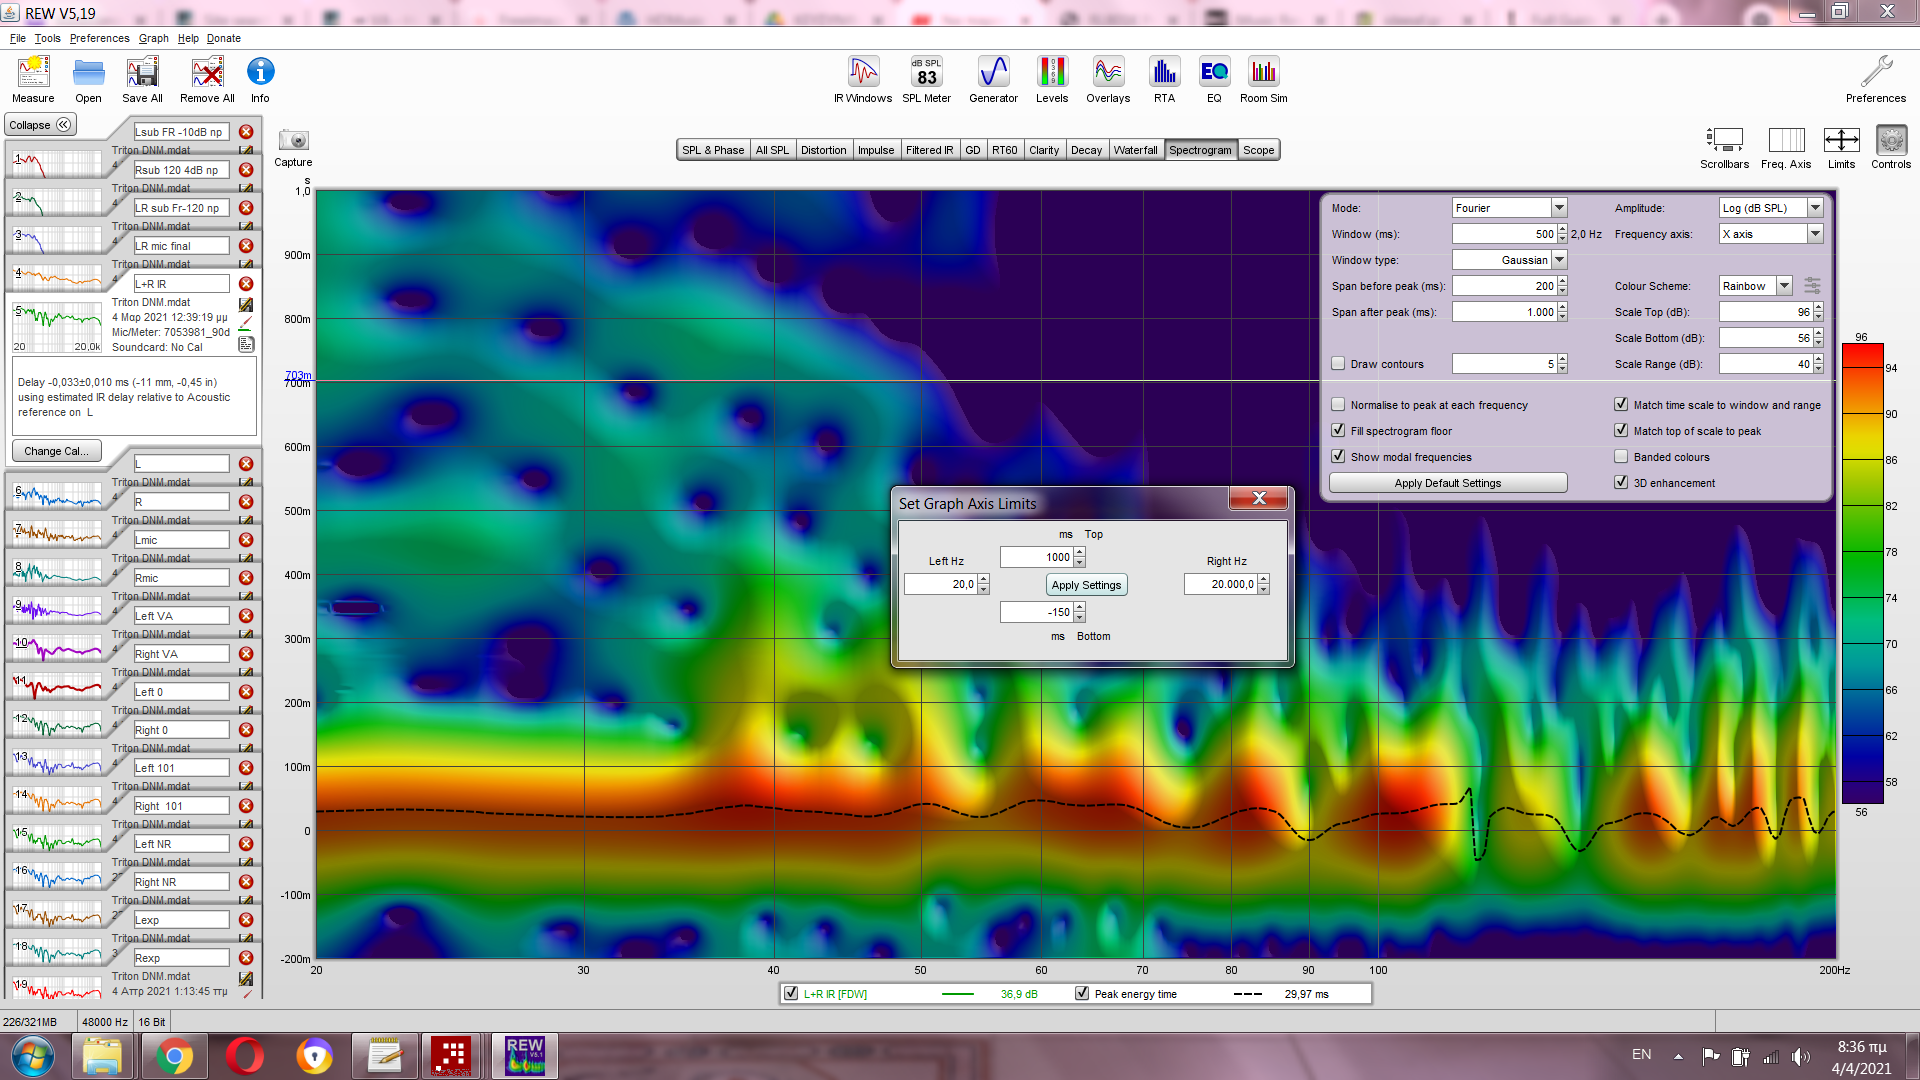Open the Overlays window
Viewport: 1920px width, 1080px height.
pyautogui.click(x=1108, y=79)
